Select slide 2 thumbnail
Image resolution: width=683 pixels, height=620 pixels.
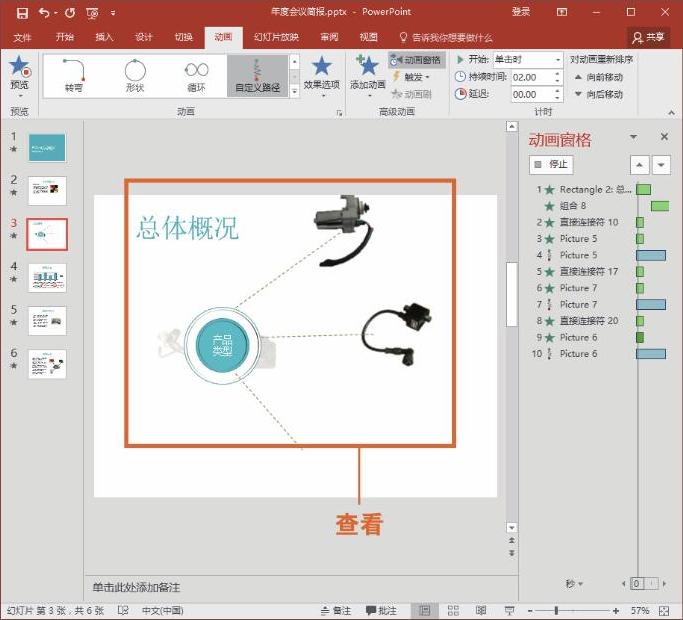pos(47,190)
